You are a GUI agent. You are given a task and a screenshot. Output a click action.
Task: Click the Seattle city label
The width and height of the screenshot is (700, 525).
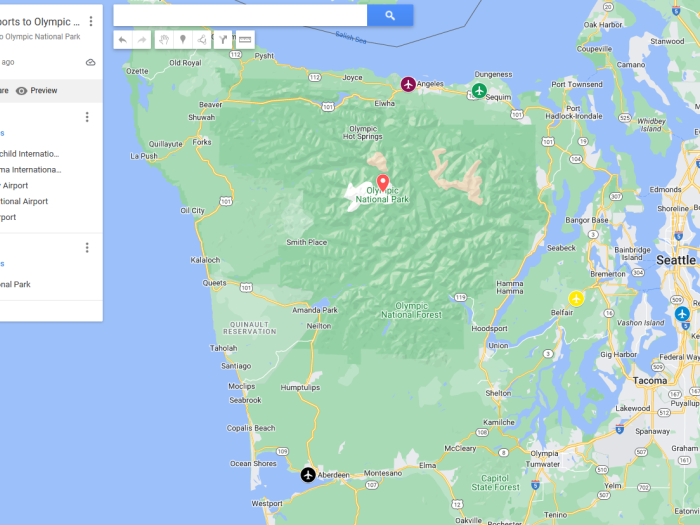click(x=675, y=260)
